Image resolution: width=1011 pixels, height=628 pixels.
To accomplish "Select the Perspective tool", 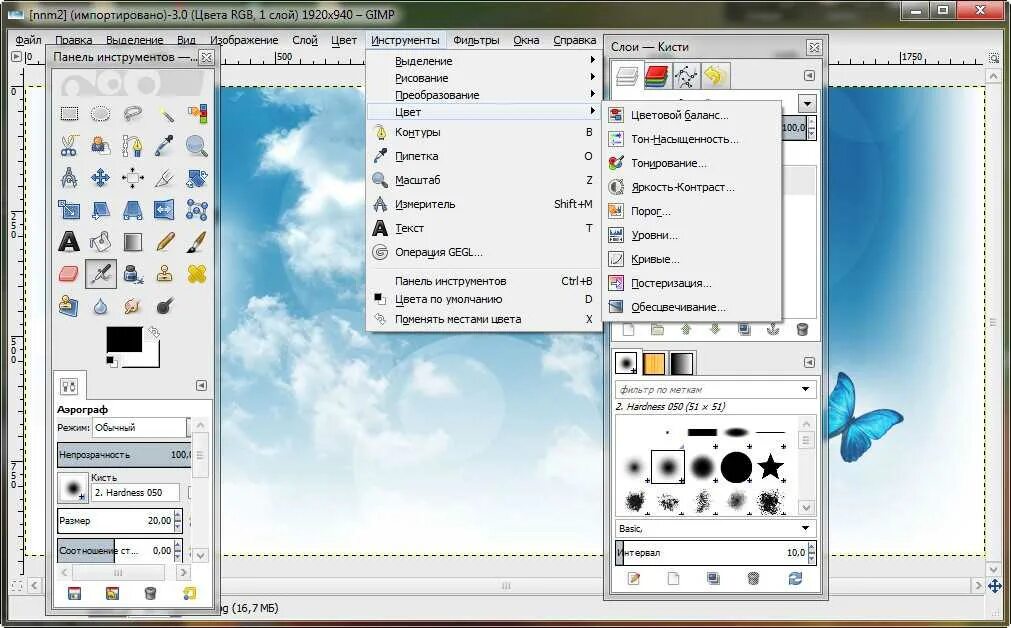I will point(133,210).
